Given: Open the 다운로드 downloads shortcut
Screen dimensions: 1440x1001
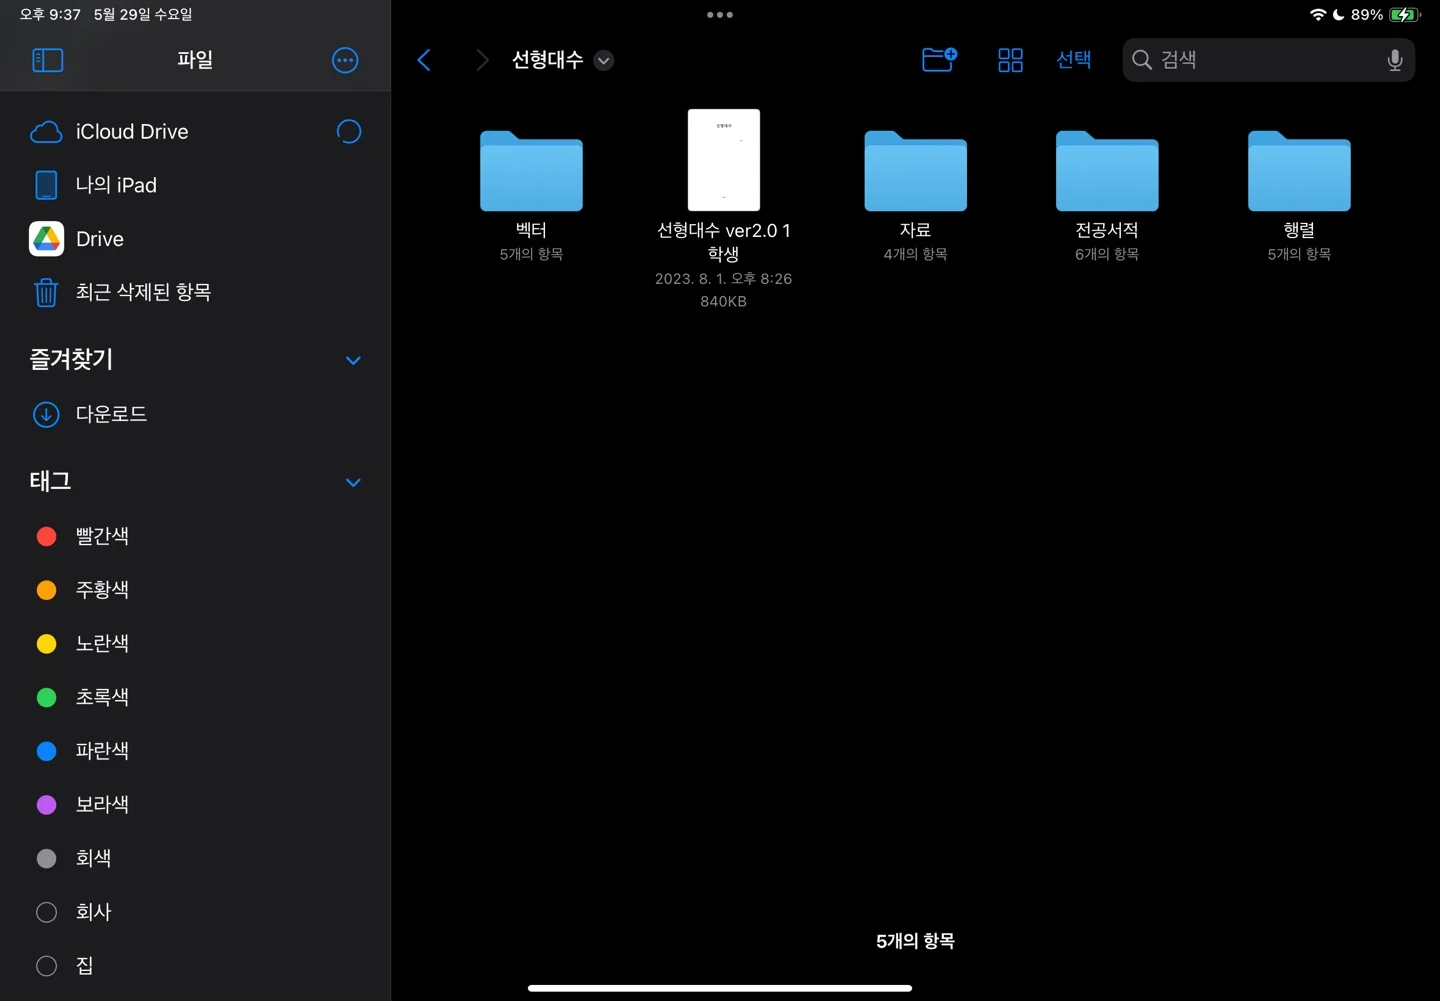Looking at the screenshot, I should [x=111, y=414].
